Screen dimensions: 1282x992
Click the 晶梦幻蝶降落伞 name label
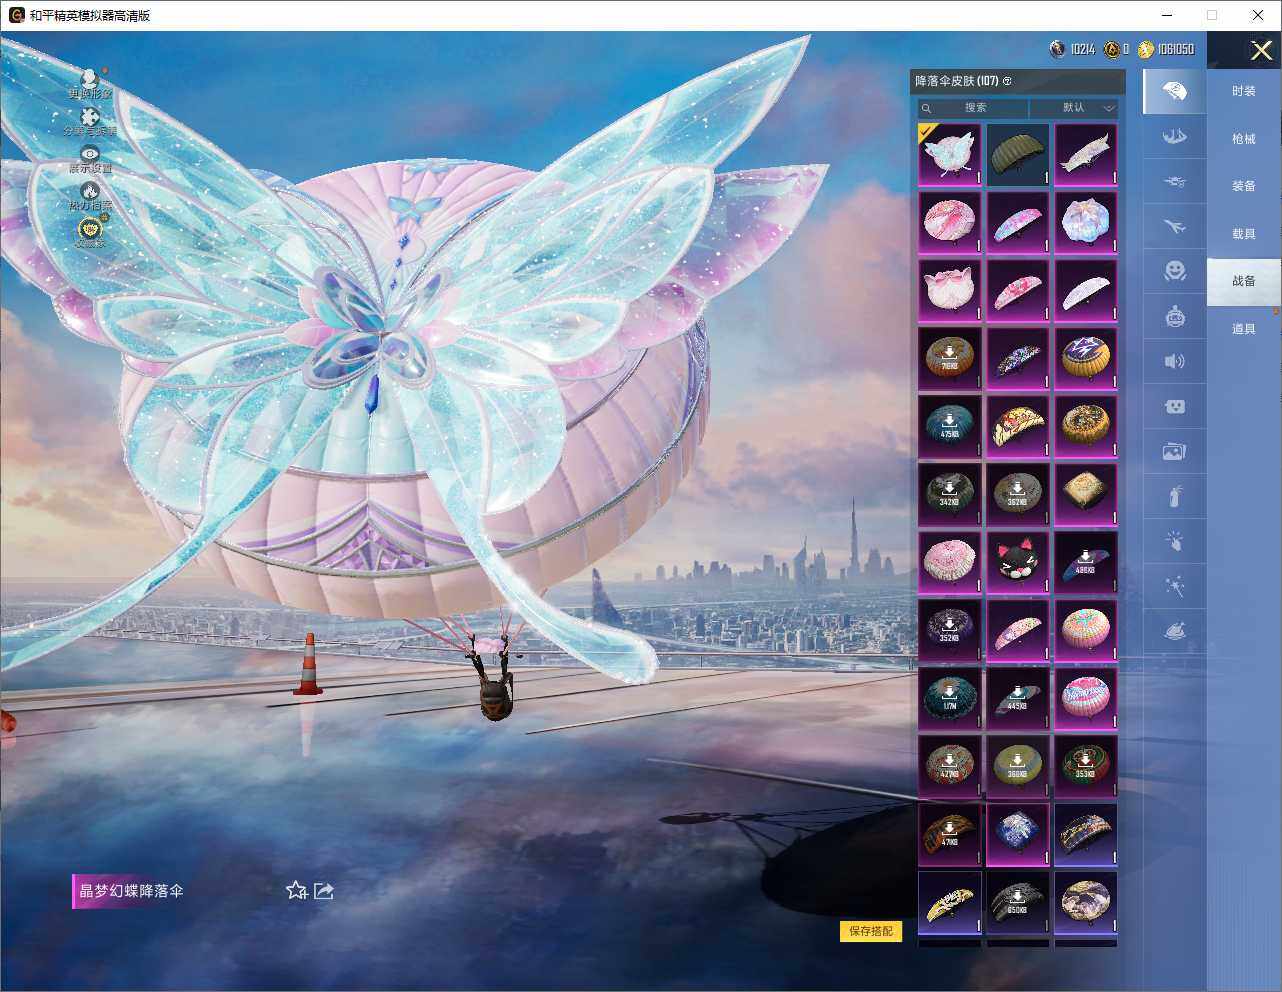pos(131,891)
